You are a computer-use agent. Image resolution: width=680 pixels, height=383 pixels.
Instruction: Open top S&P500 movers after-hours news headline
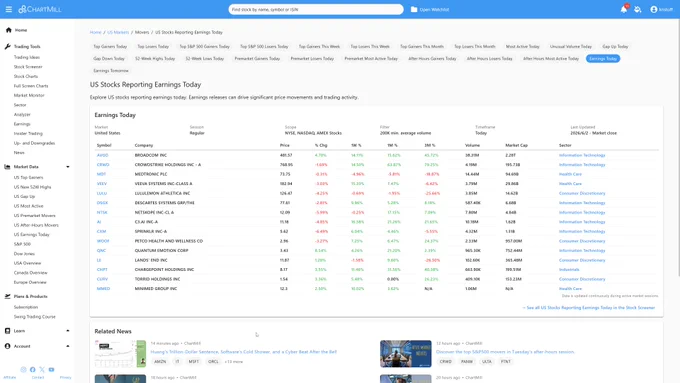pos(505,352)
